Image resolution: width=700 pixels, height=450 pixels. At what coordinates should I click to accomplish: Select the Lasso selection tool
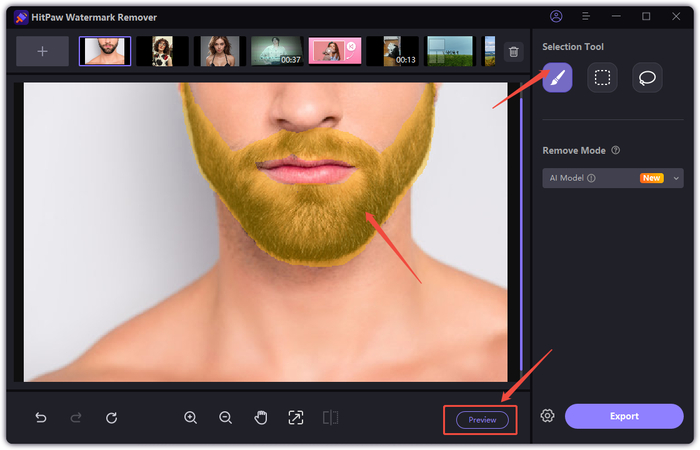(x=647, y=78)
